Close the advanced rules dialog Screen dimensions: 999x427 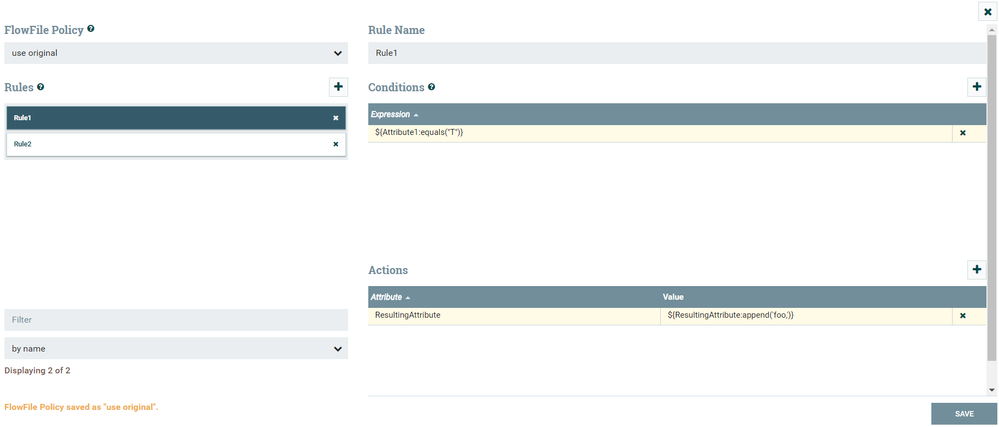point(988,11)
